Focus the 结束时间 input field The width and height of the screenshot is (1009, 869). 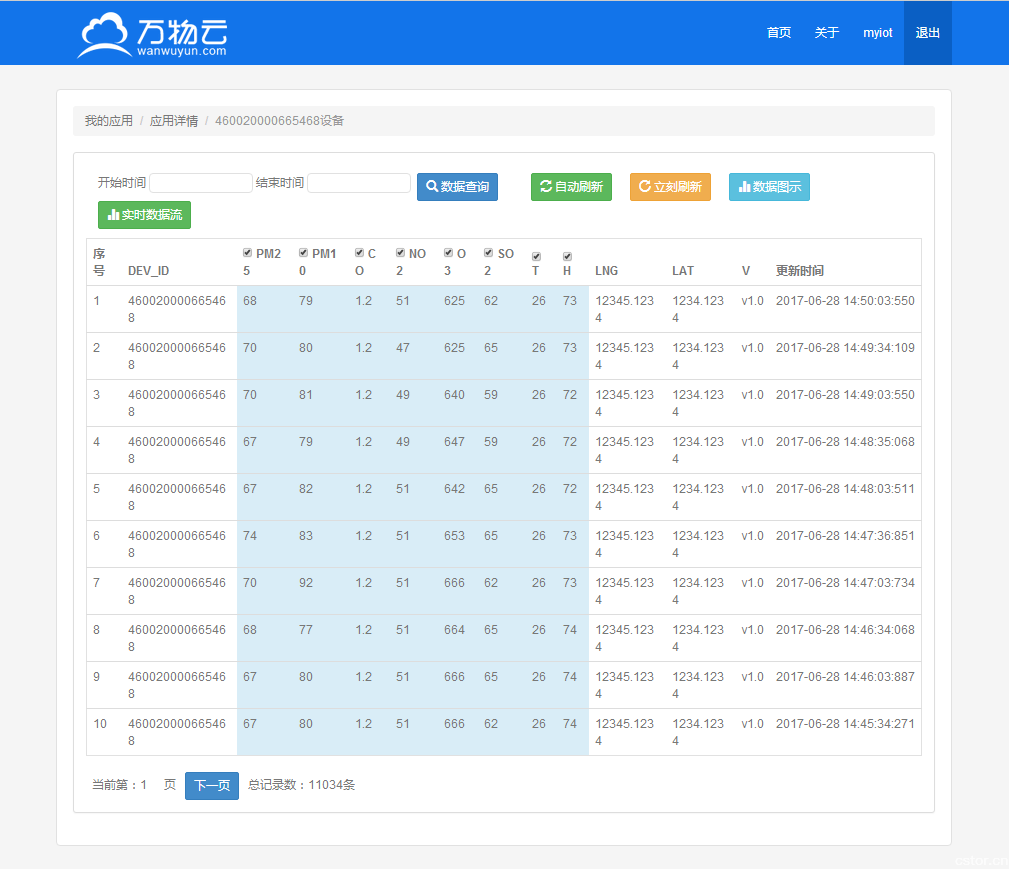(x=359, y=183)
